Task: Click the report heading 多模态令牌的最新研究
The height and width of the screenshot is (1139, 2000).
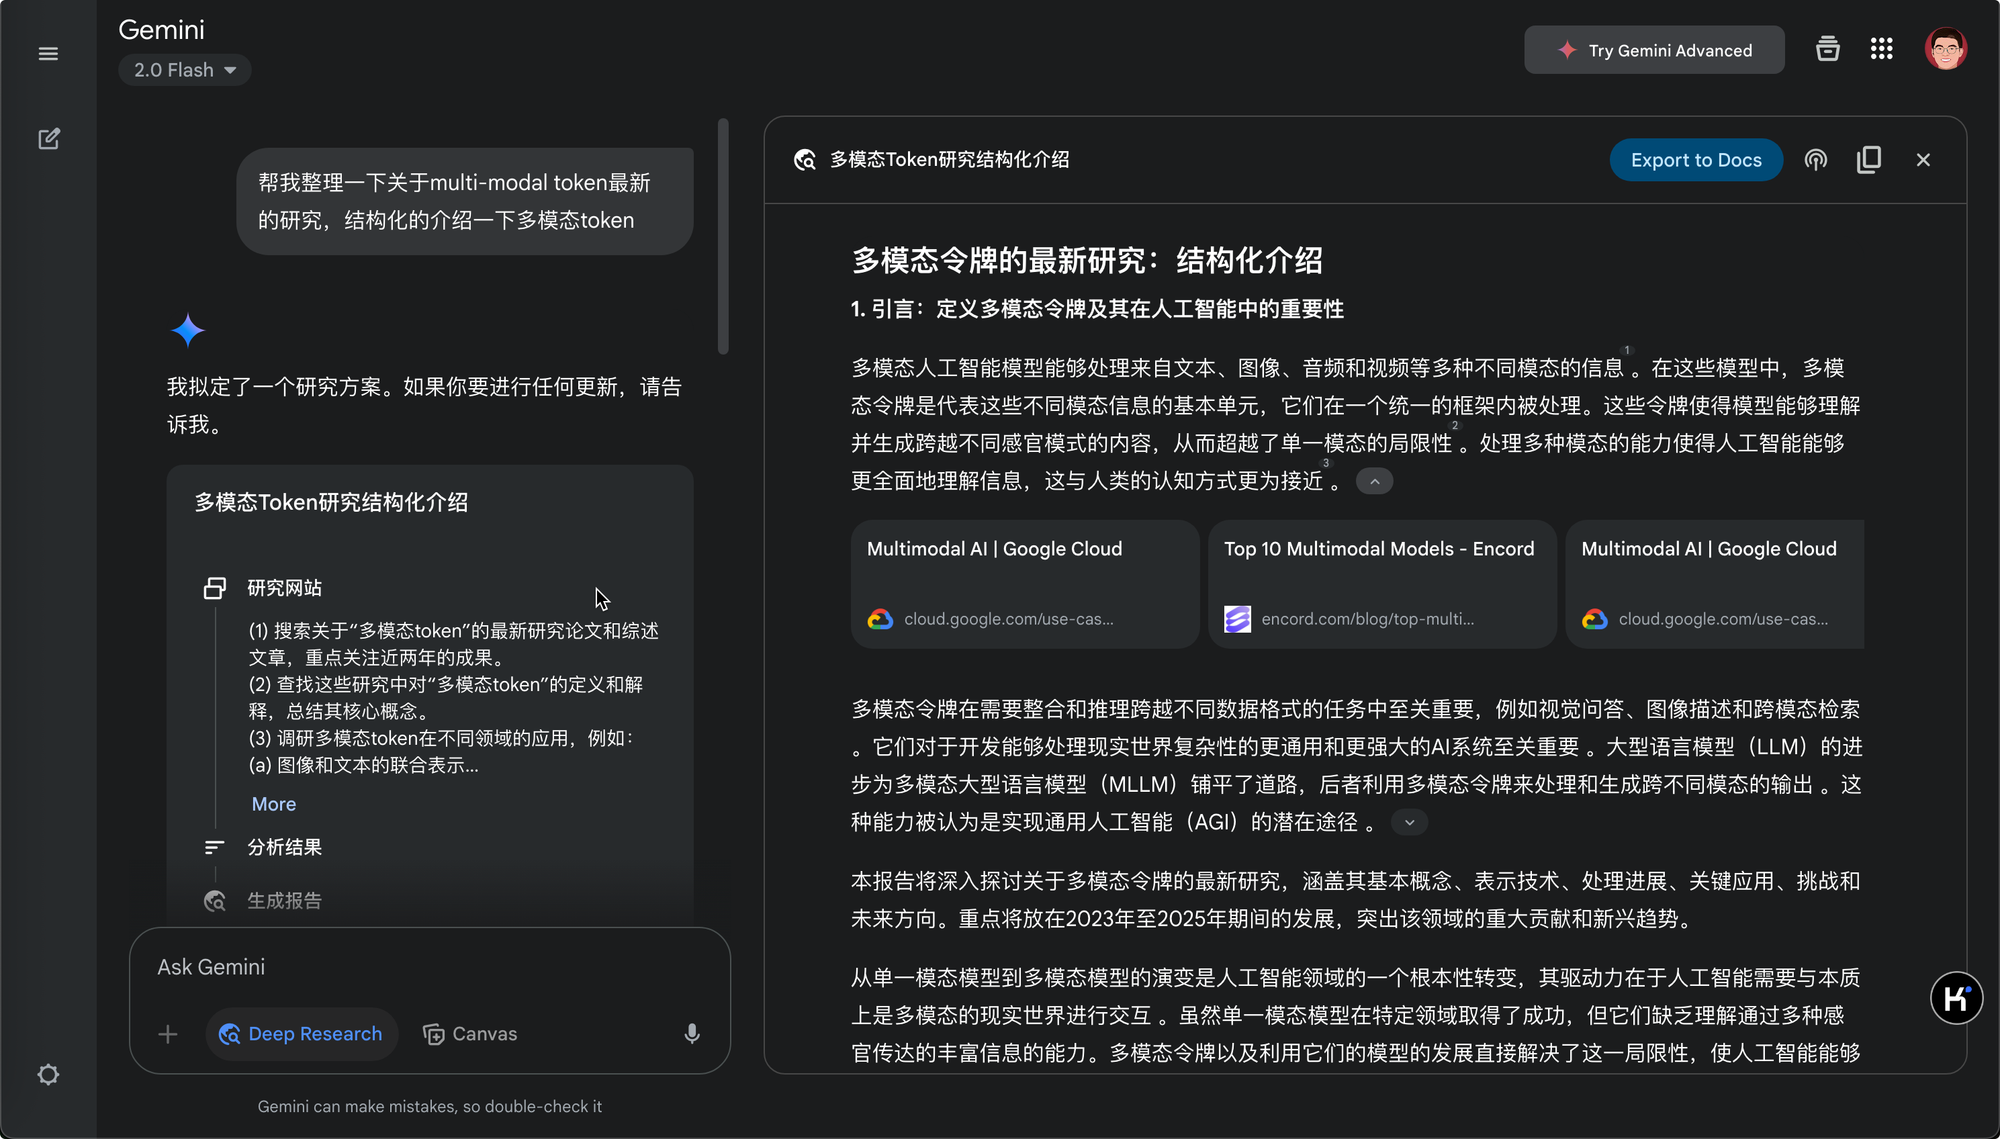Action: click(1086, 261)
